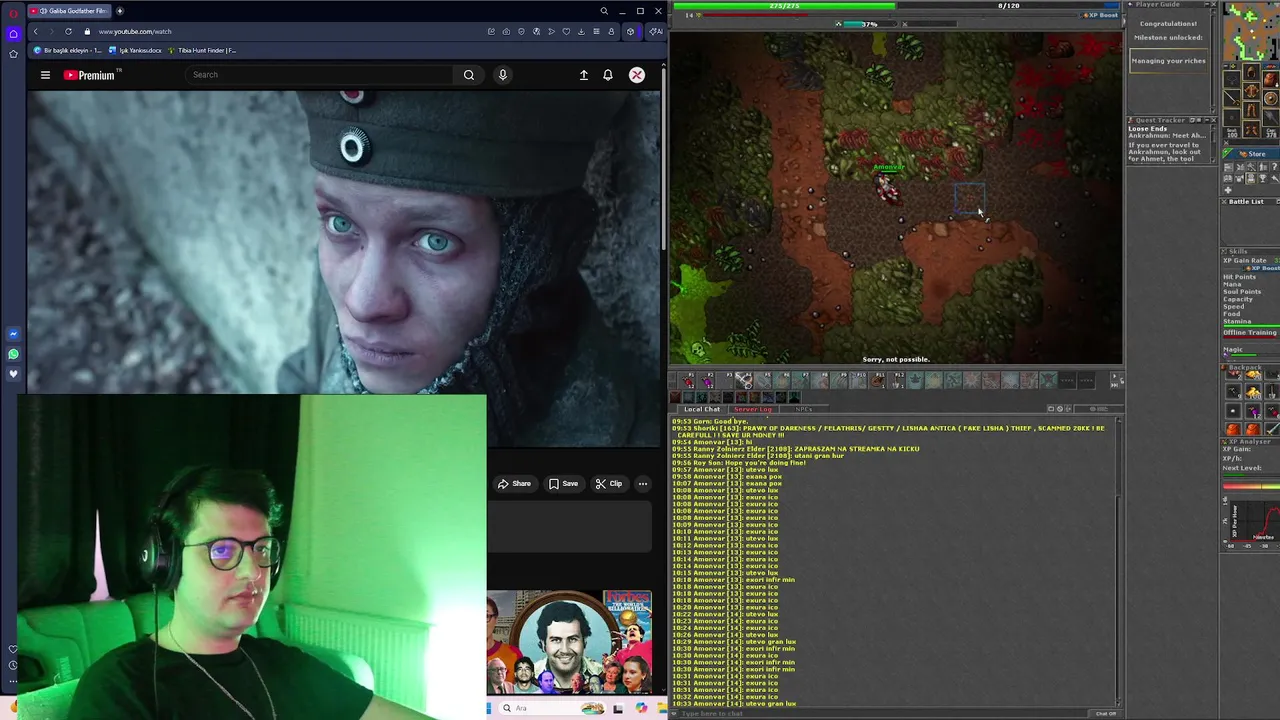Close the Player Guide panel
This screenshot has width=1280, height=720.
click(1212, 5)
